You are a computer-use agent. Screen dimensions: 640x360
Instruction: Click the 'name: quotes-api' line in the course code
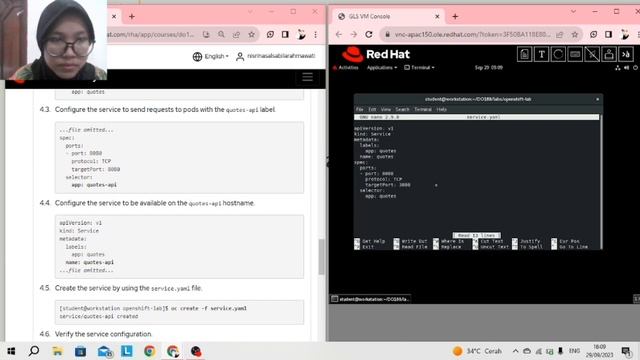tap(90, 262)
